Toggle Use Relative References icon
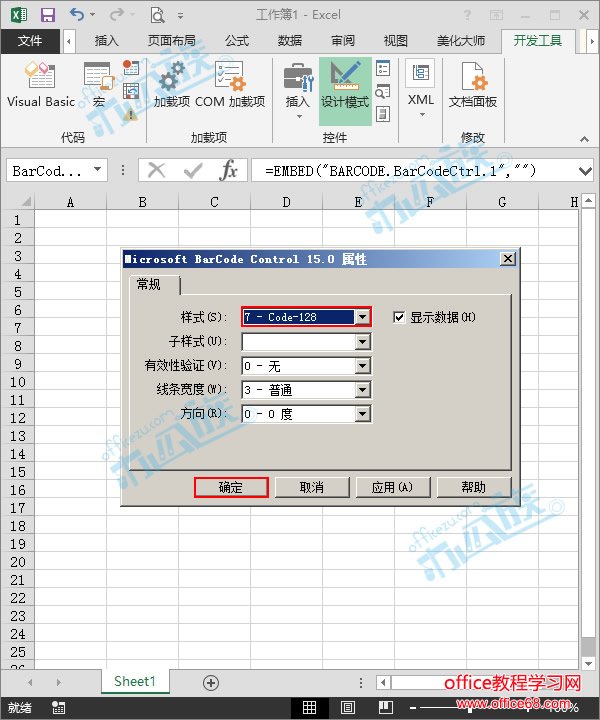Viewport: 600px width, 720px height. click(x=131, y=91)
